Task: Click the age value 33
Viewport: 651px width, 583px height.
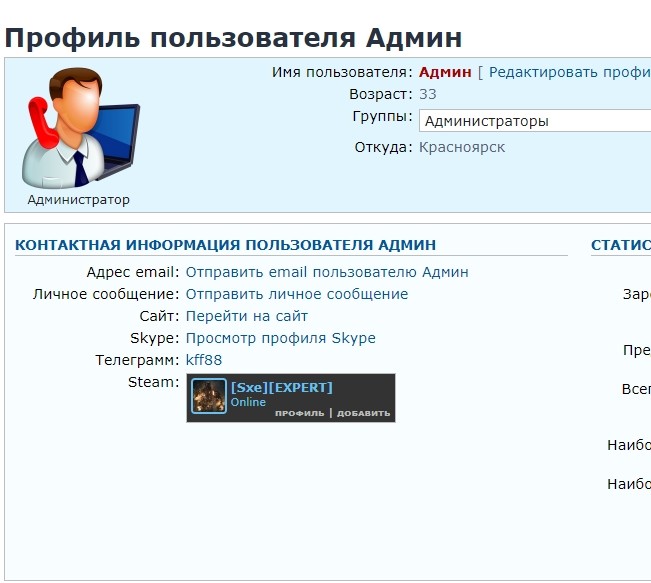Action: tap(427, 95)
